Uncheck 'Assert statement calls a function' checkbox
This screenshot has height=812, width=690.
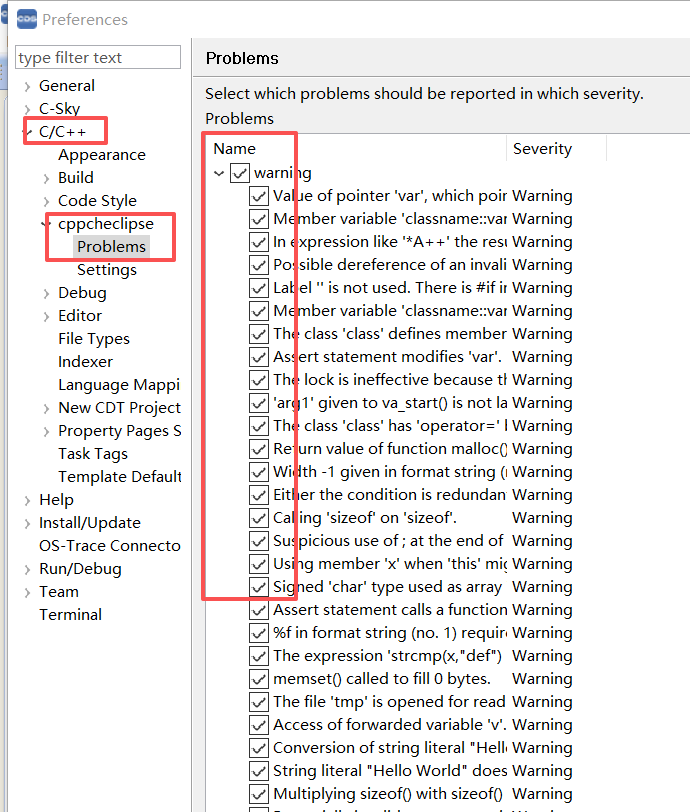pyautogui.click(x=258, y=610)
